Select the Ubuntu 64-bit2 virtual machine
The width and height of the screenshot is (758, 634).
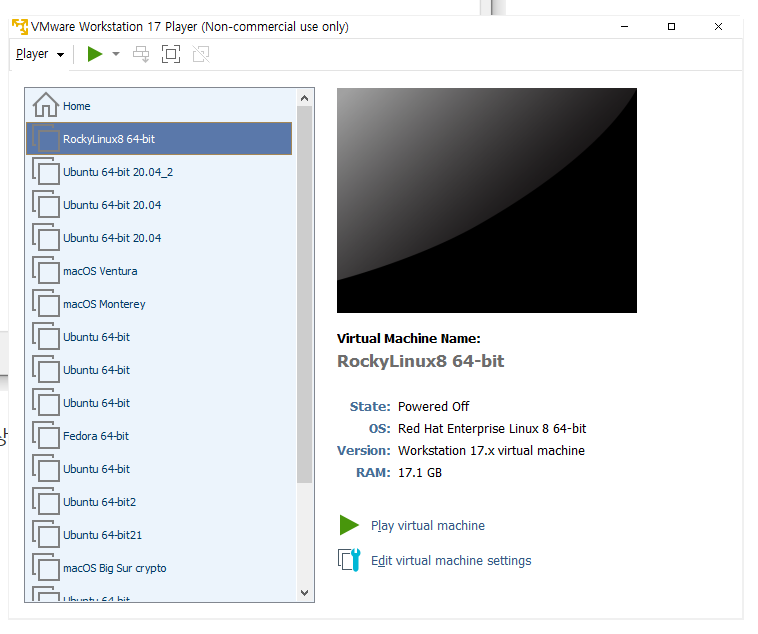[159, 502]
